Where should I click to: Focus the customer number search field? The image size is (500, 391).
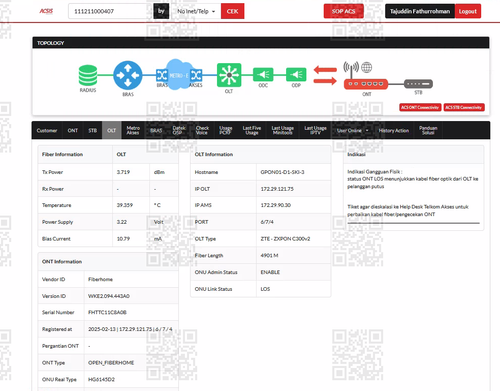point(110,11)
